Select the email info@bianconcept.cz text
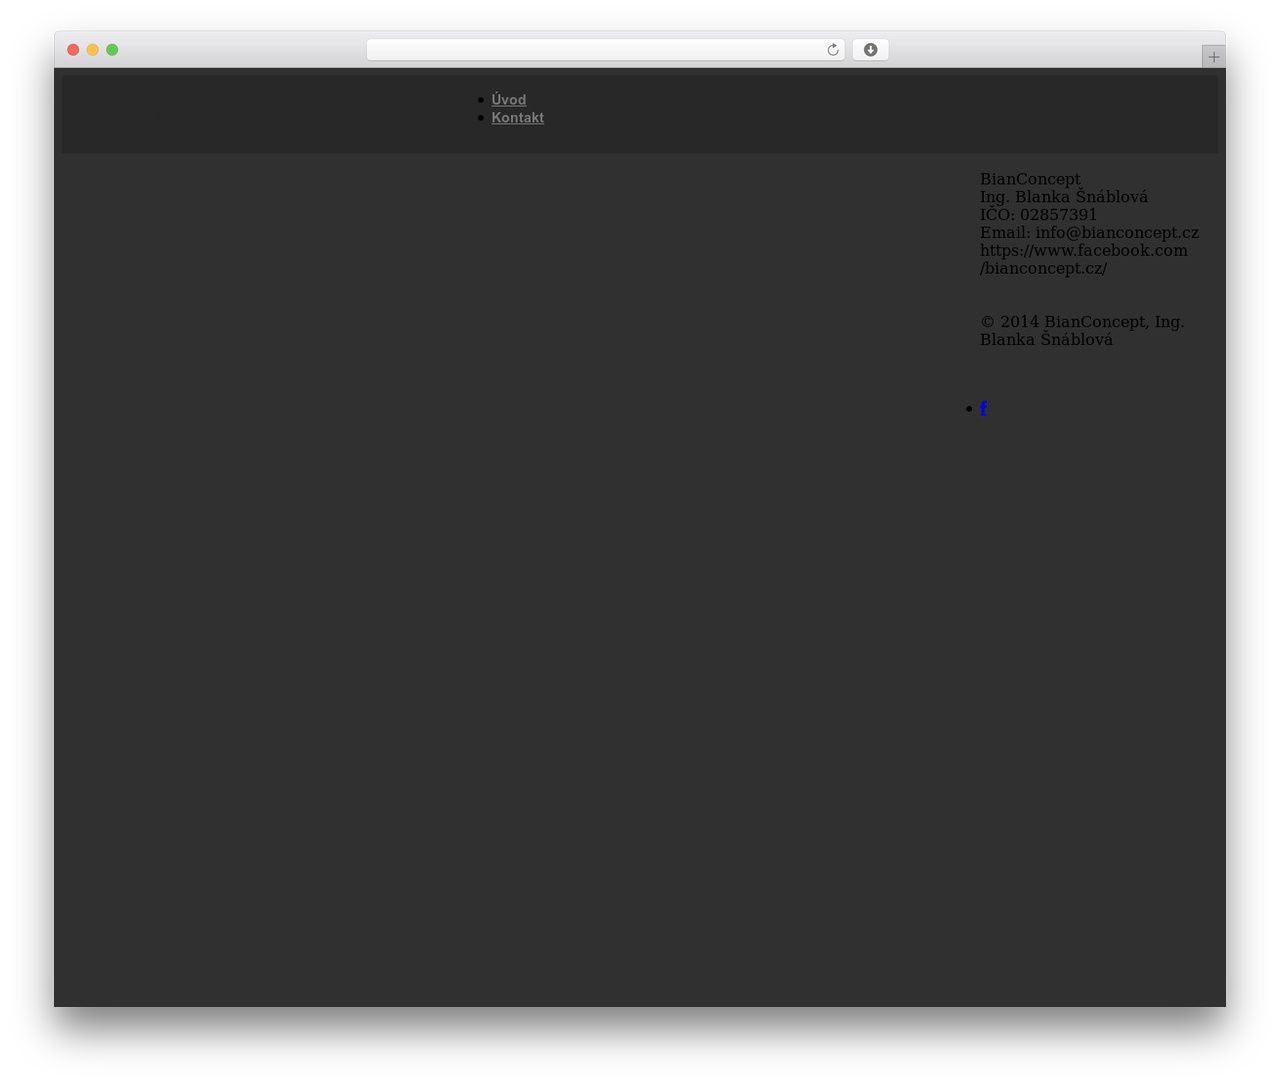The width and height of the screenshot is (1280, 1084). (1117, 233)
